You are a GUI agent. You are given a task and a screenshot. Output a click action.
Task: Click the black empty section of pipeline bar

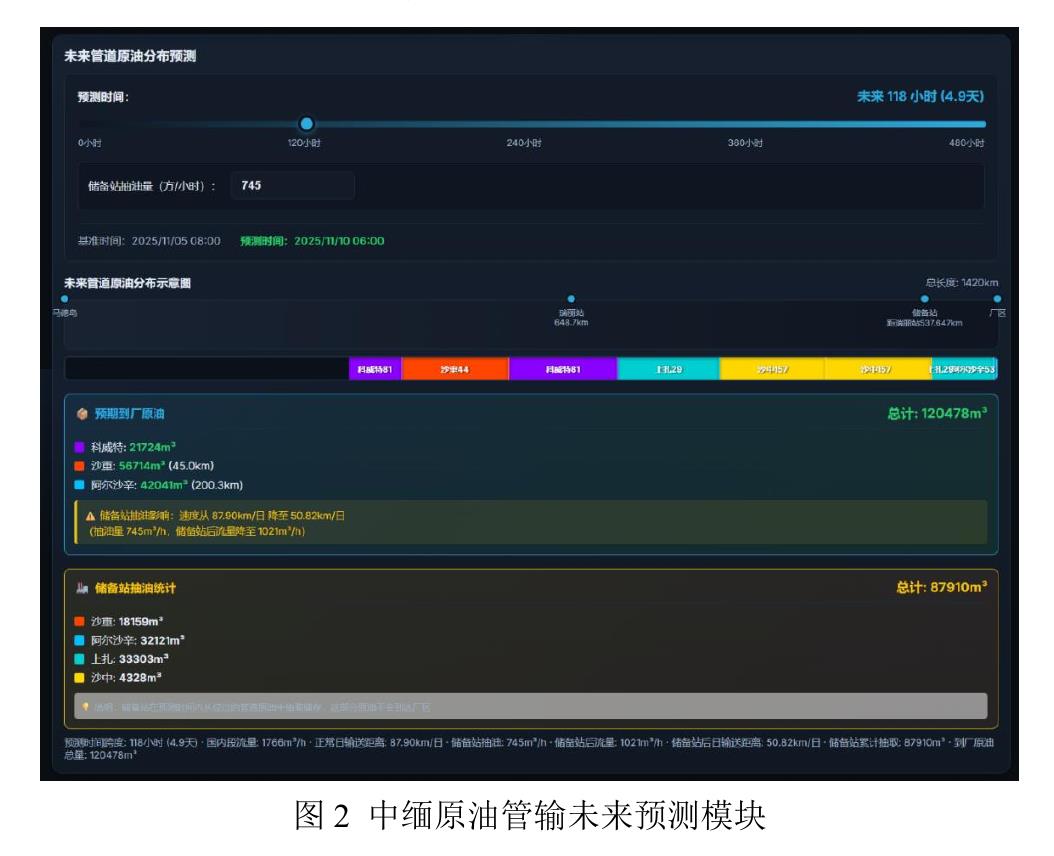[207, 369]
